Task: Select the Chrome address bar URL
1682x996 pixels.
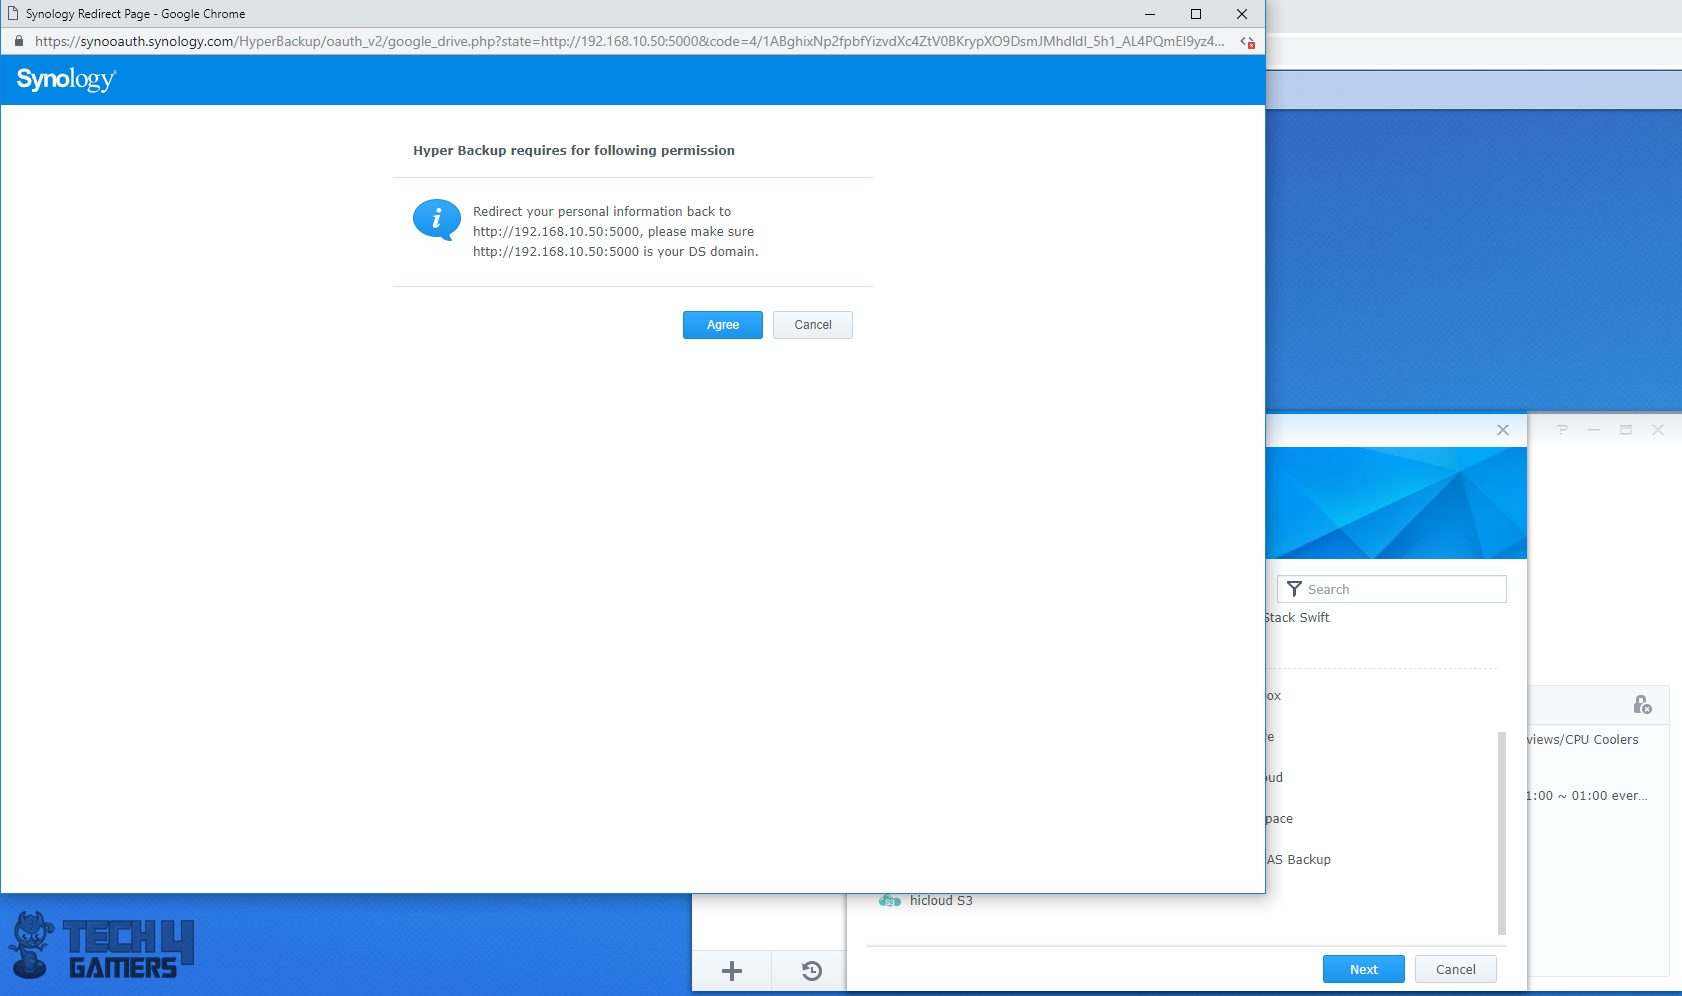Action: pyautogui.click(x=629, y=41)
